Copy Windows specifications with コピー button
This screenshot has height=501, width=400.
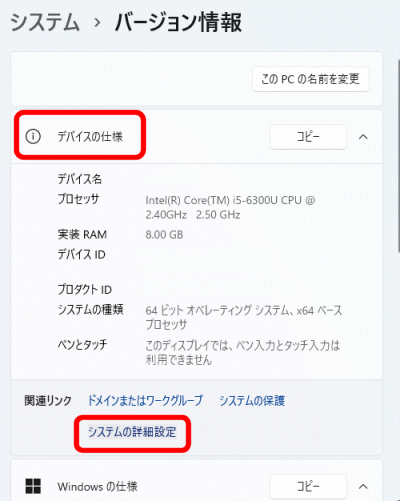pyautogui.click(x=308, y=487)
